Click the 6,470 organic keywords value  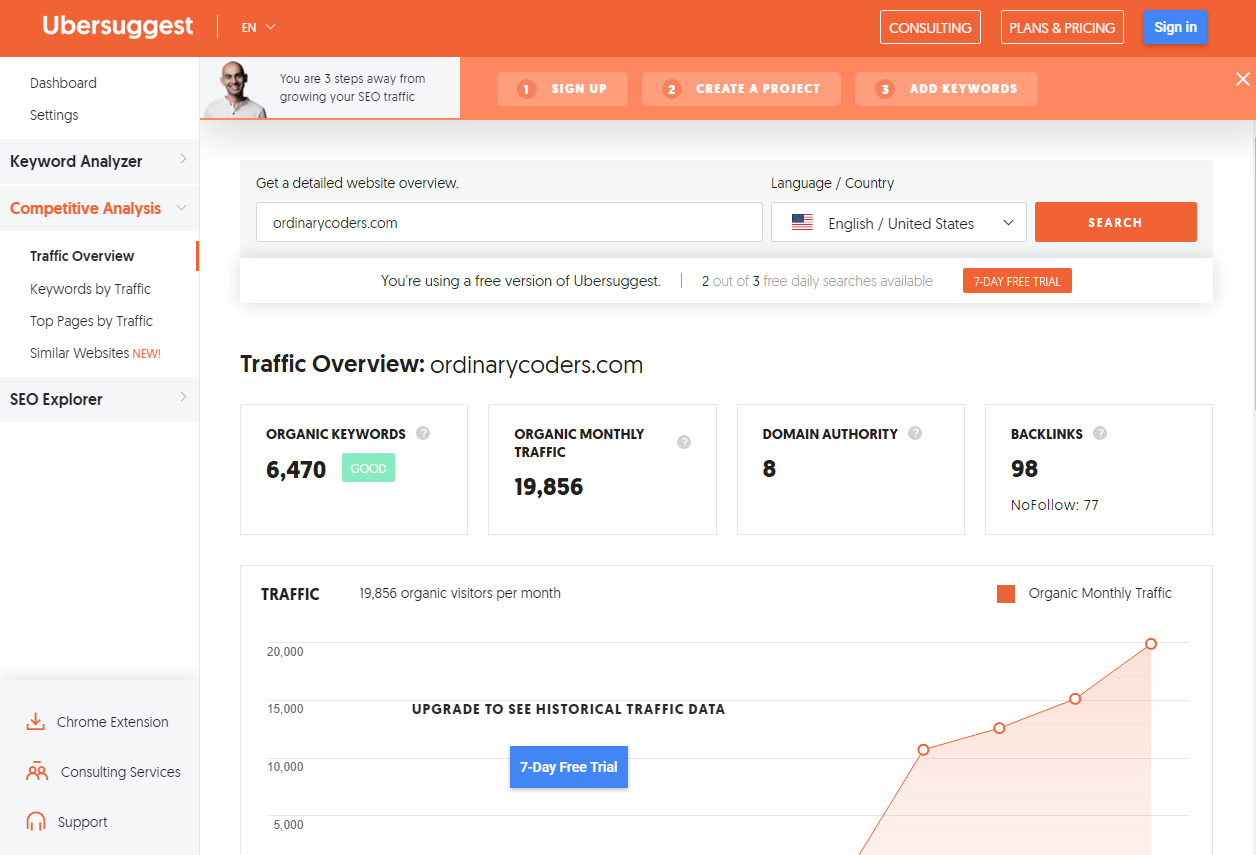point(296,469)
